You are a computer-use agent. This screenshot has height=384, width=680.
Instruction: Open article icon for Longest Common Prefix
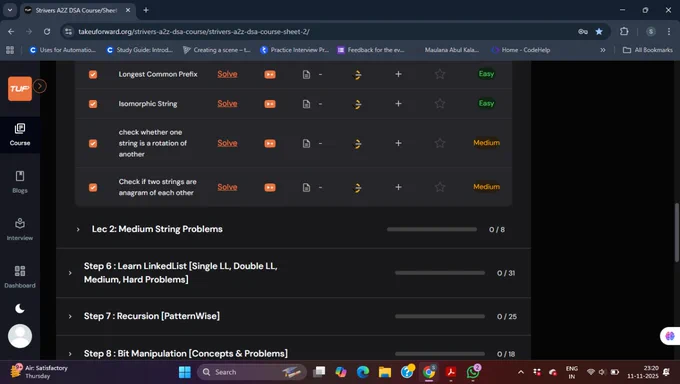(x=306, y=75)
